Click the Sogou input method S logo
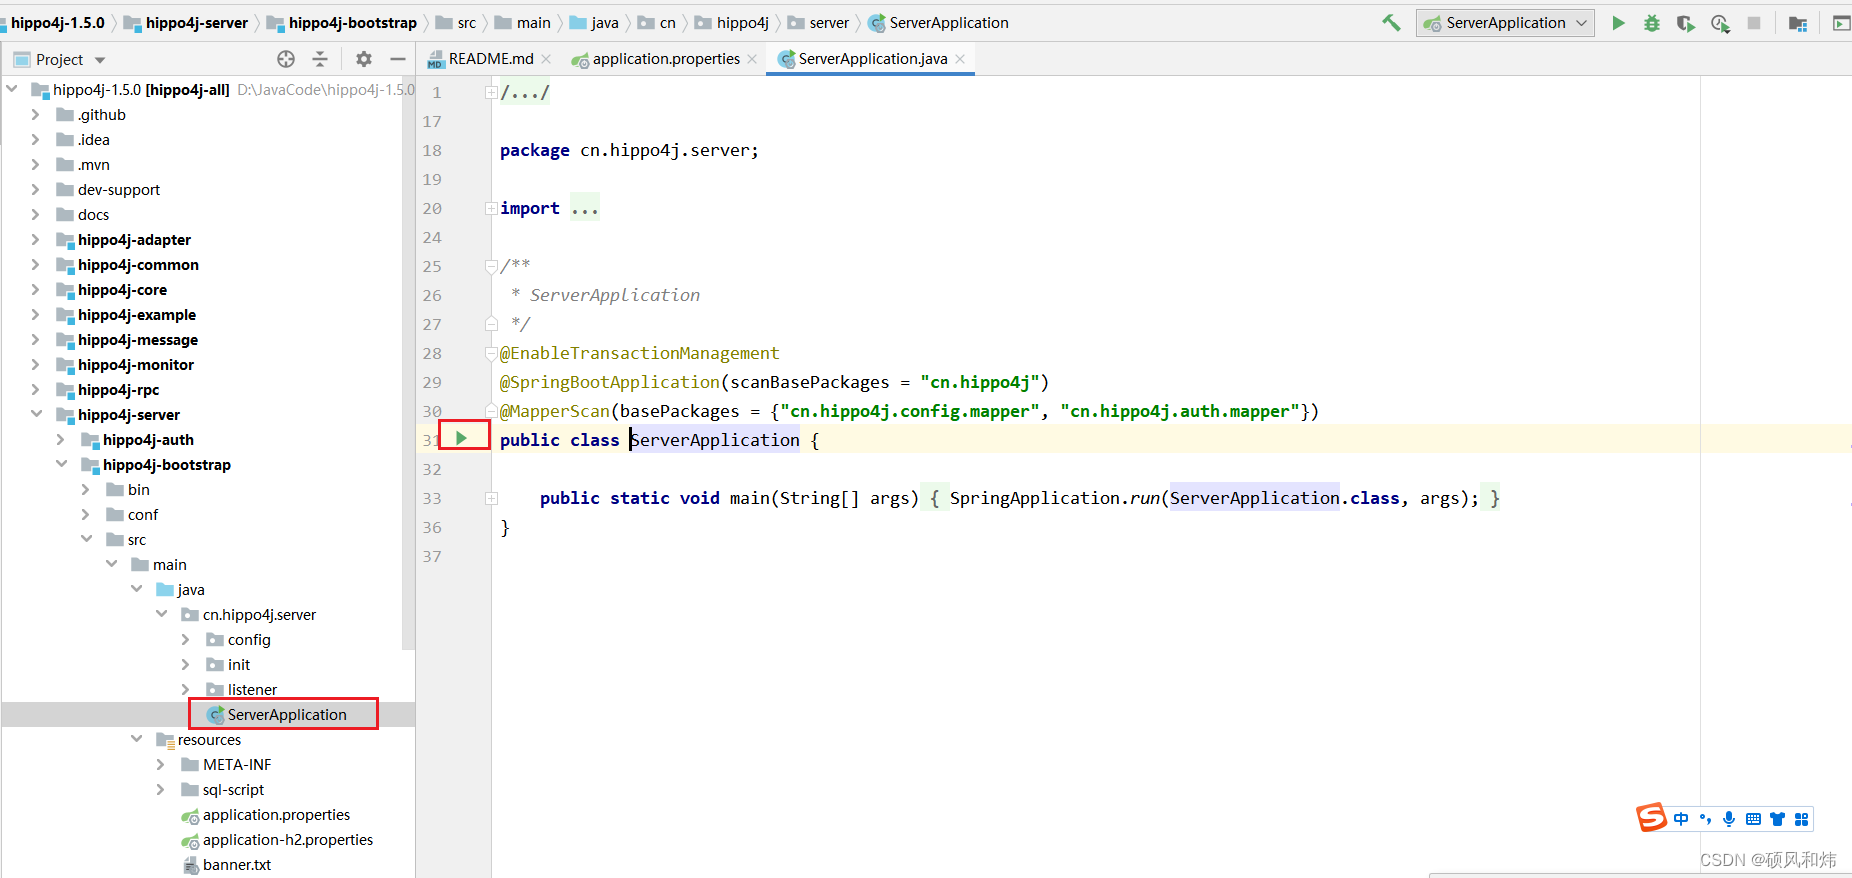 click(x=1652, y=818)
